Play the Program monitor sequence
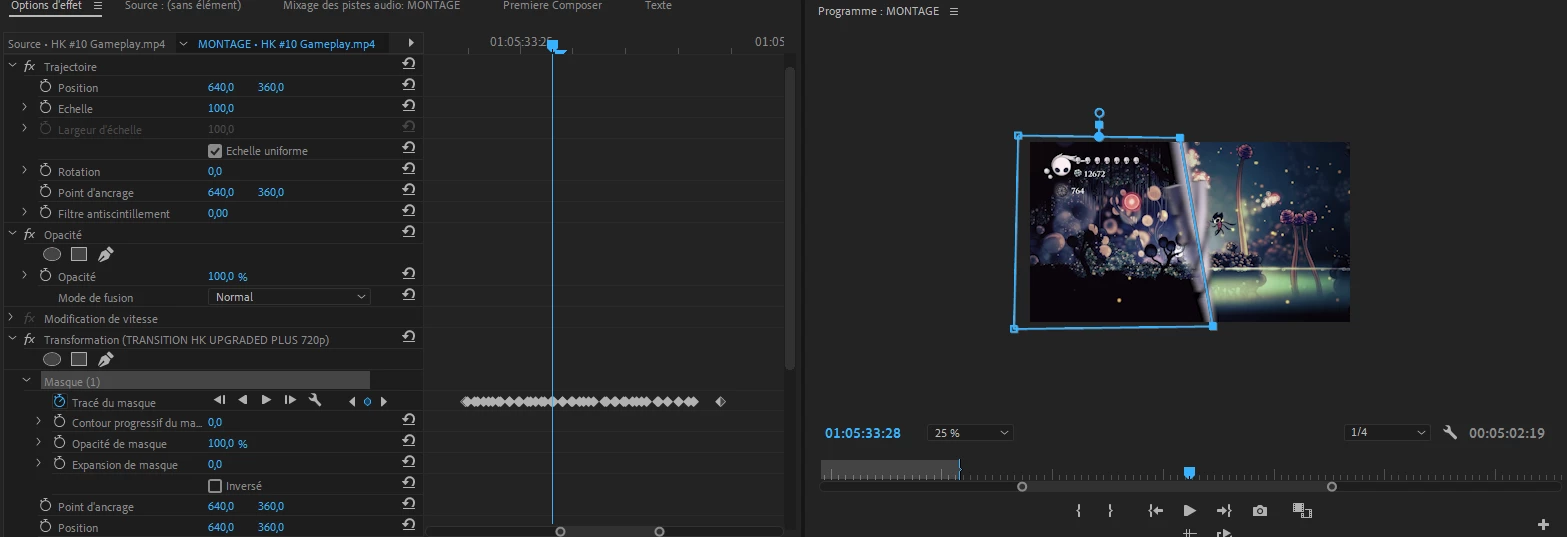 tap(1189, 511)
